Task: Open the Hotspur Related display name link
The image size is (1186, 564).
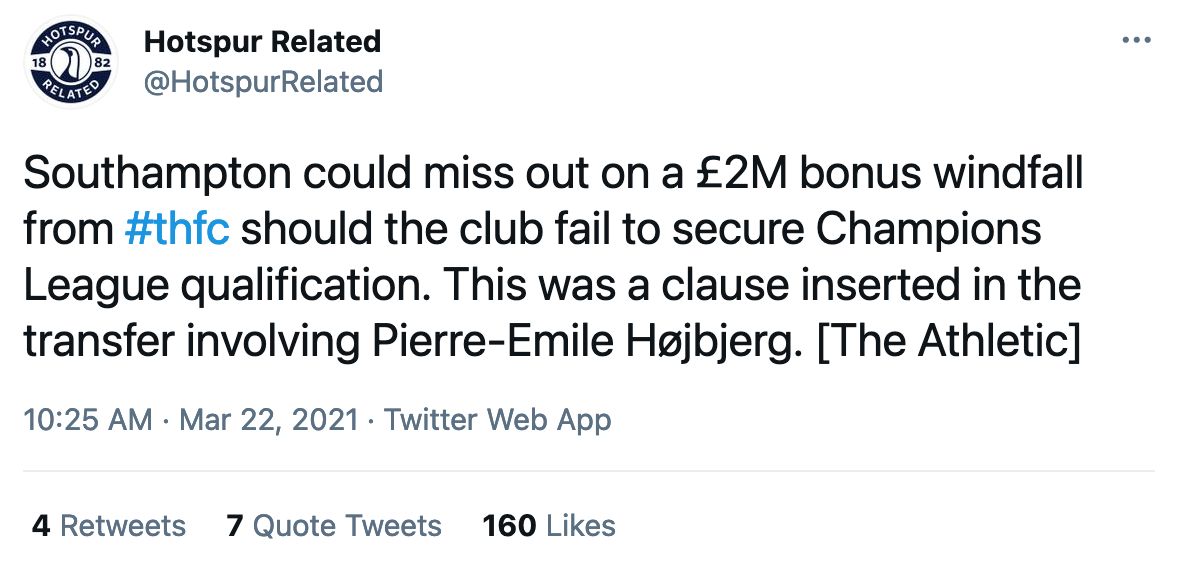Action: (x=262, y=42)
